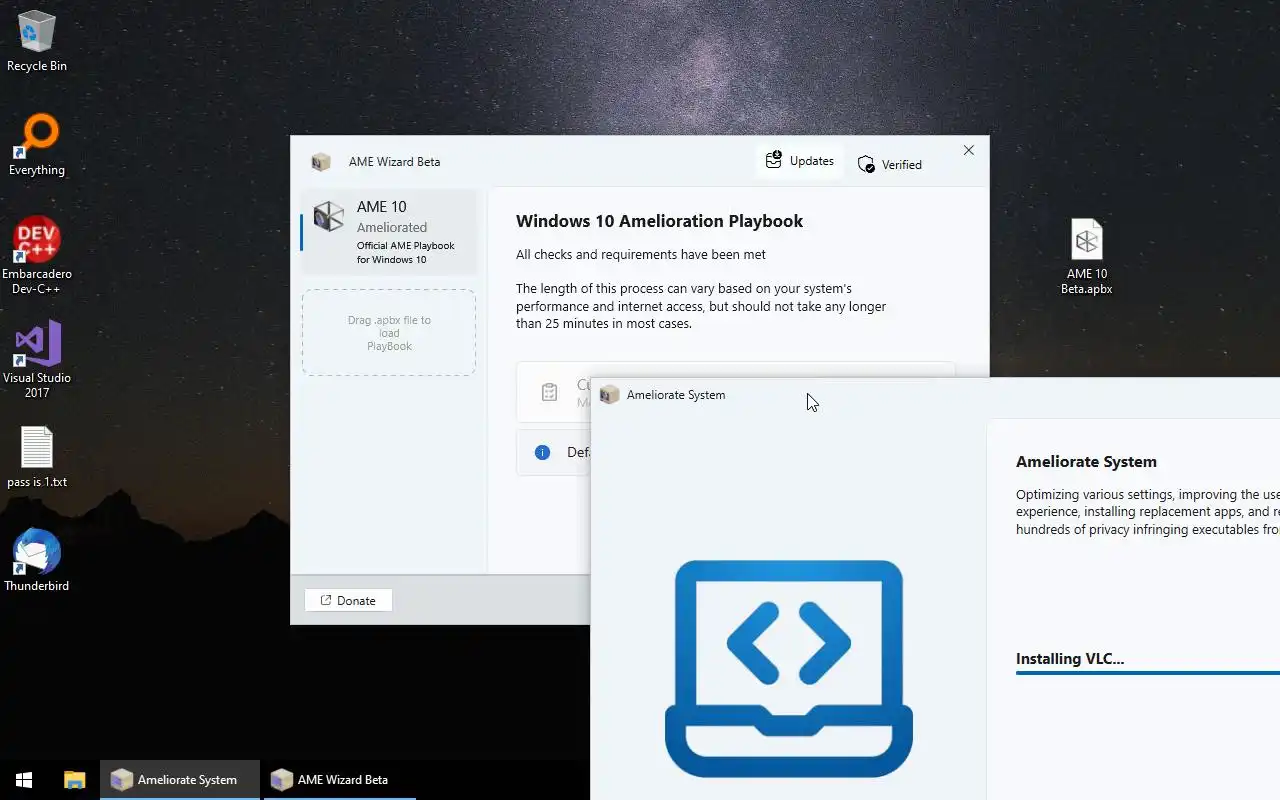The image size is (1280, 800).
Task: Click the Donate button
Action: (x=348, y=600)
